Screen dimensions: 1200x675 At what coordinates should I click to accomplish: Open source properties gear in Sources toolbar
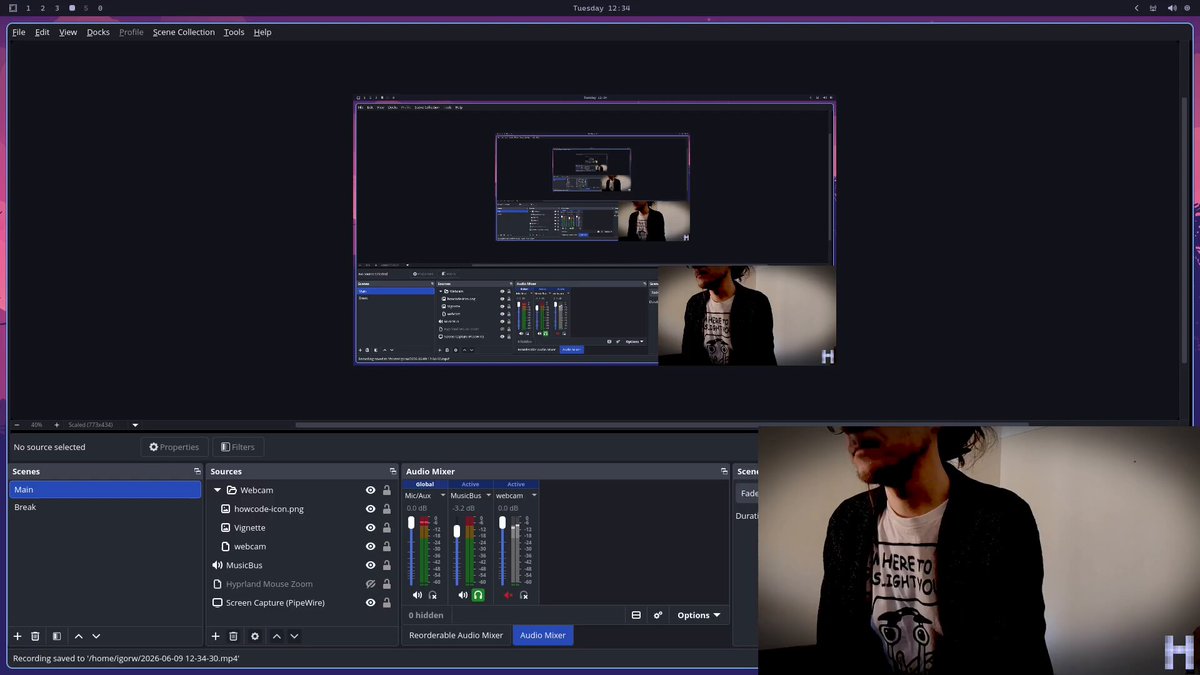point(255,636)
